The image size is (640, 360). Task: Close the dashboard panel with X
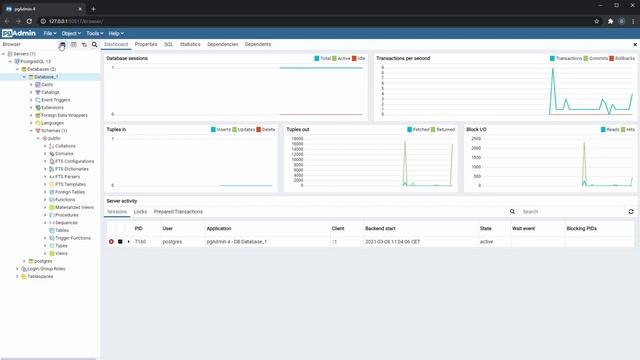635,44
